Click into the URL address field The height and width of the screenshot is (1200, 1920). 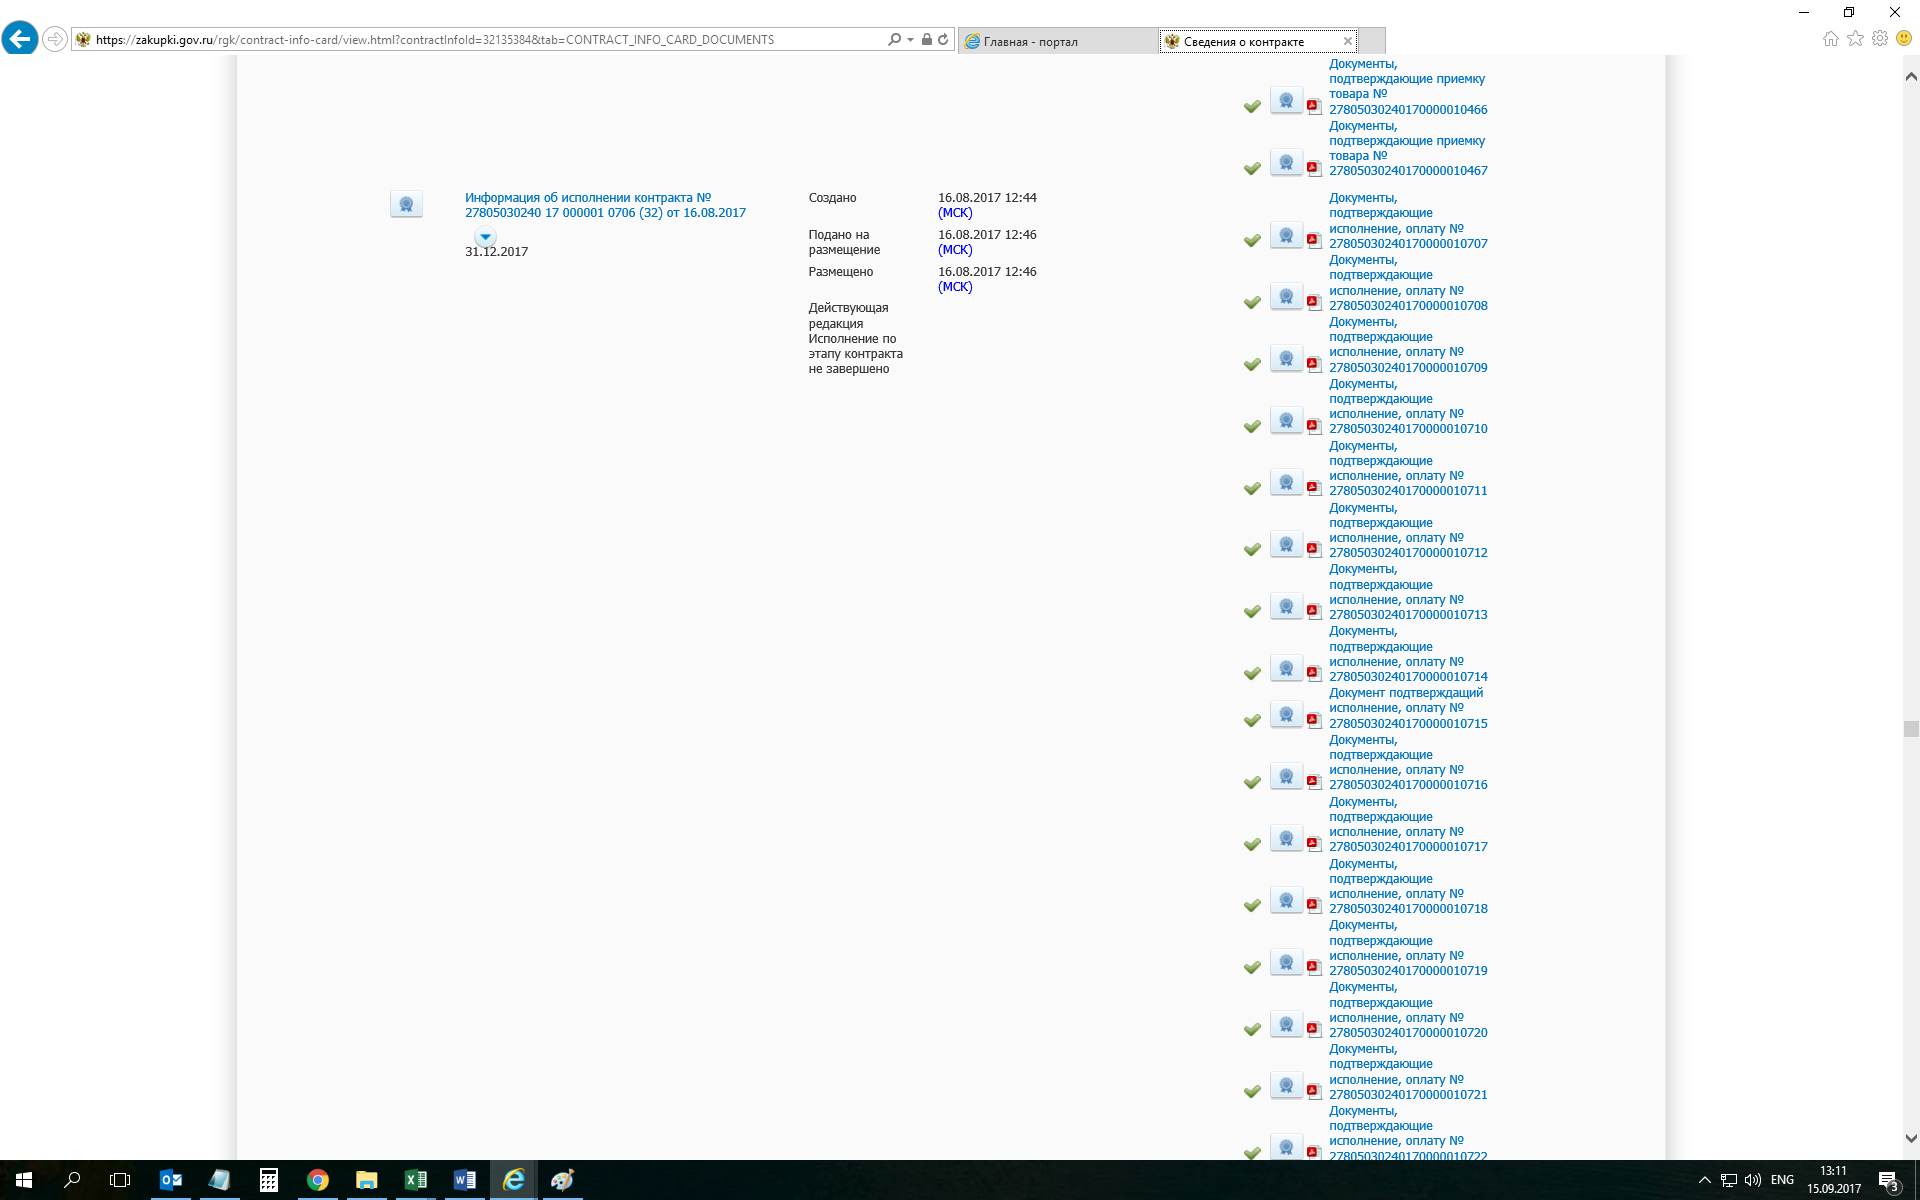pos(480,40)
